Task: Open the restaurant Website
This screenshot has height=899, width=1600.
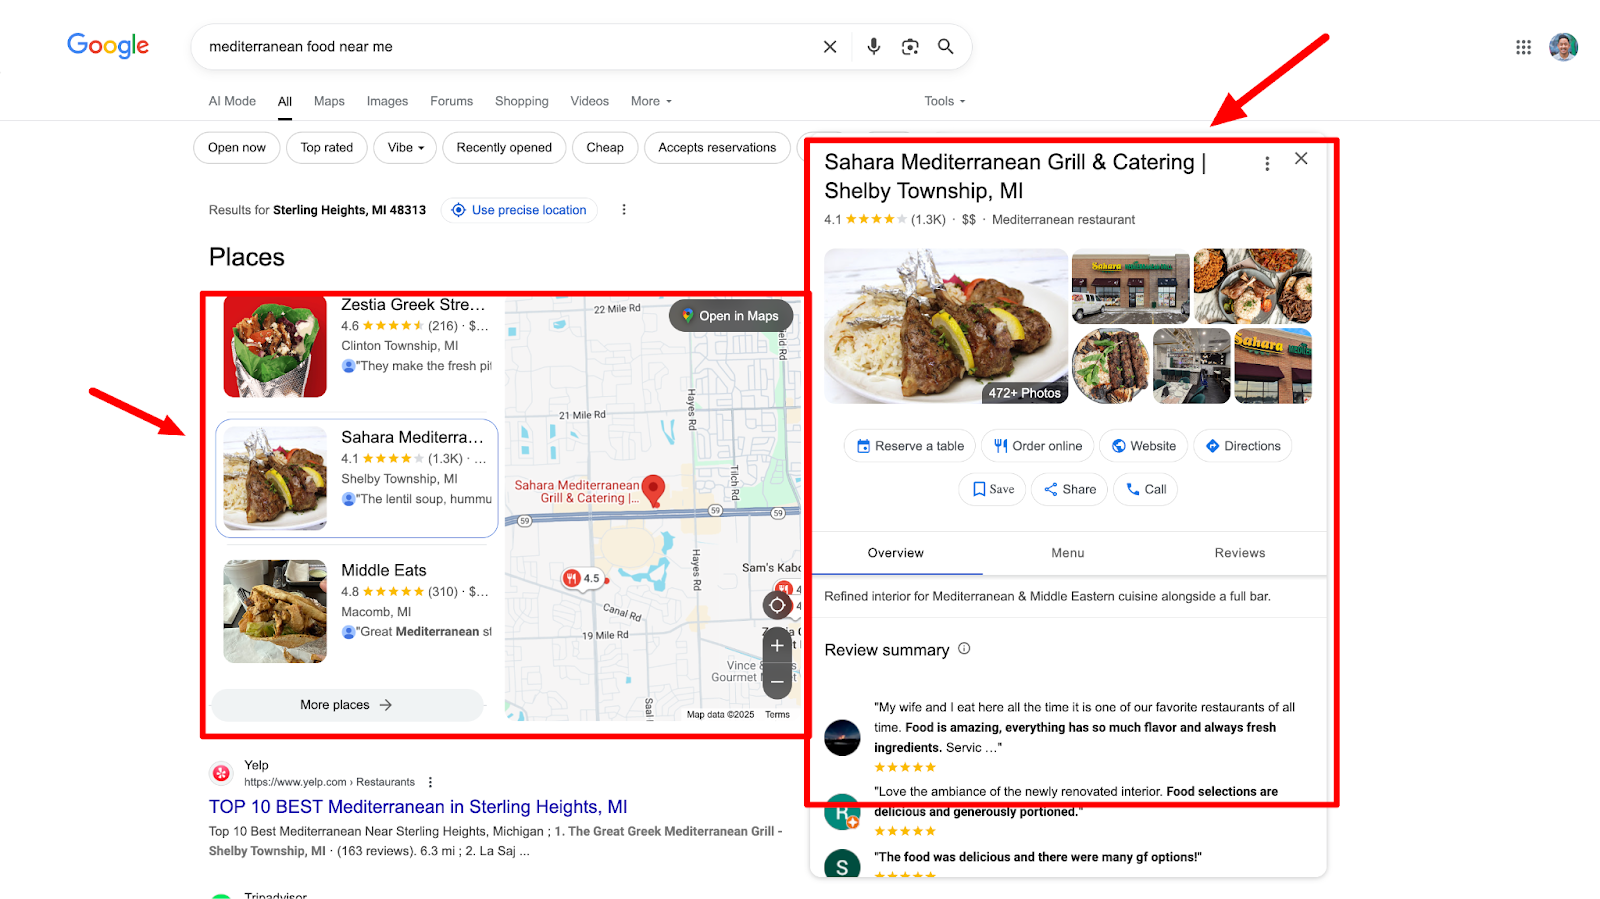Action: [x=1143, y=446]
